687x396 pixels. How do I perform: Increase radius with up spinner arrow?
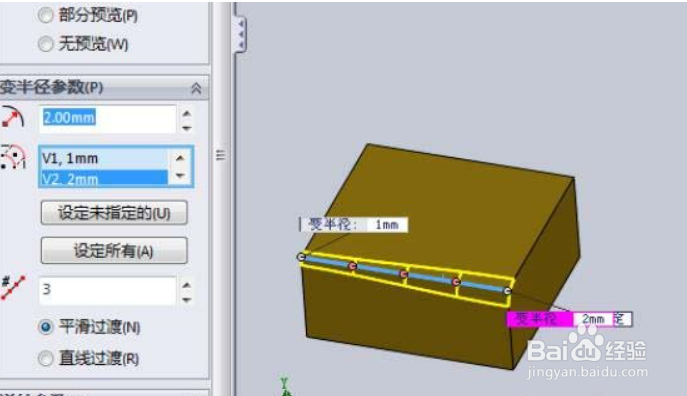coord(187,113)
